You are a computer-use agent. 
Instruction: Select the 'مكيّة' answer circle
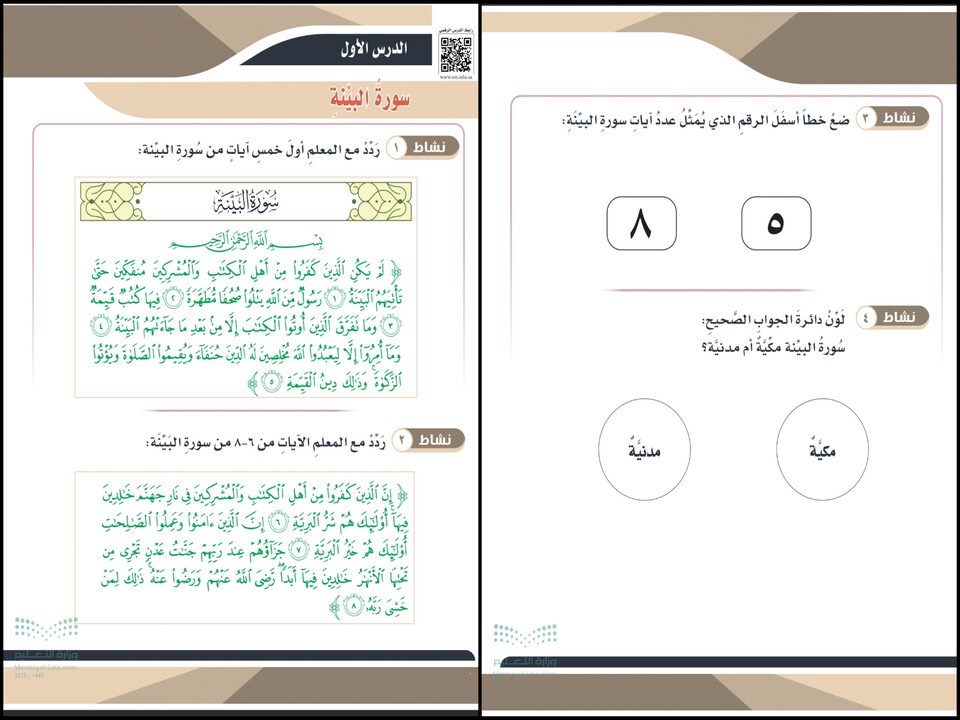tap(822, 449)
